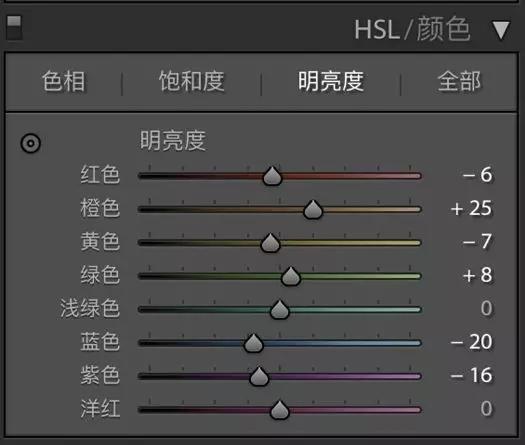
Task: Click the 蓝色 luminance slider handle
Action: [x=253, y=343]
